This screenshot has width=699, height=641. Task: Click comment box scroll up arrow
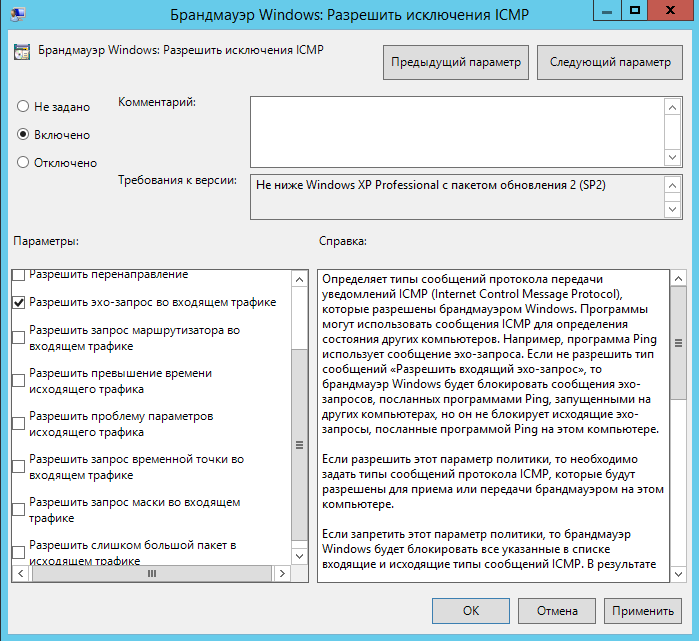pos(673,107)
